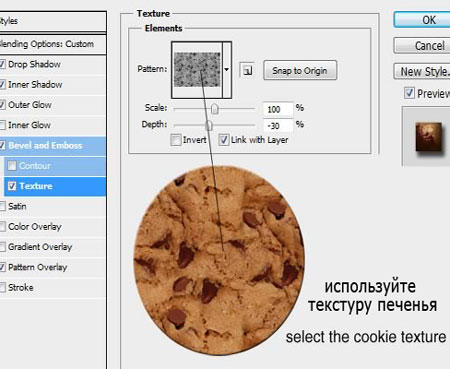Enable the Inner Glow checkbox
450x369 pixels.
coord(2,125)
